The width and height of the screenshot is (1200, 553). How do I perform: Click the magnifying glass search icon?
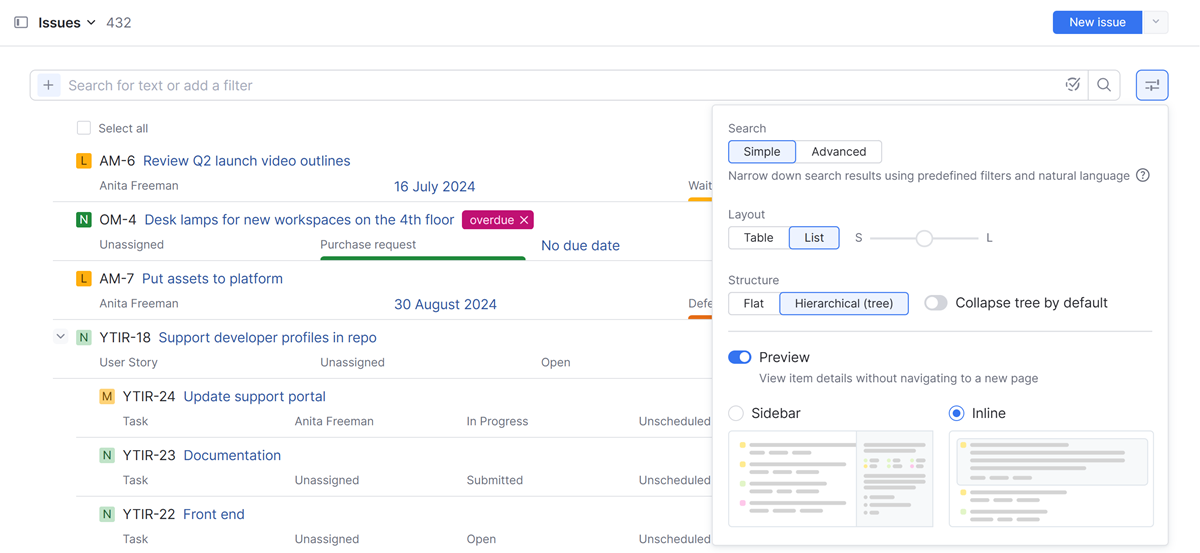click(1104, 85)
